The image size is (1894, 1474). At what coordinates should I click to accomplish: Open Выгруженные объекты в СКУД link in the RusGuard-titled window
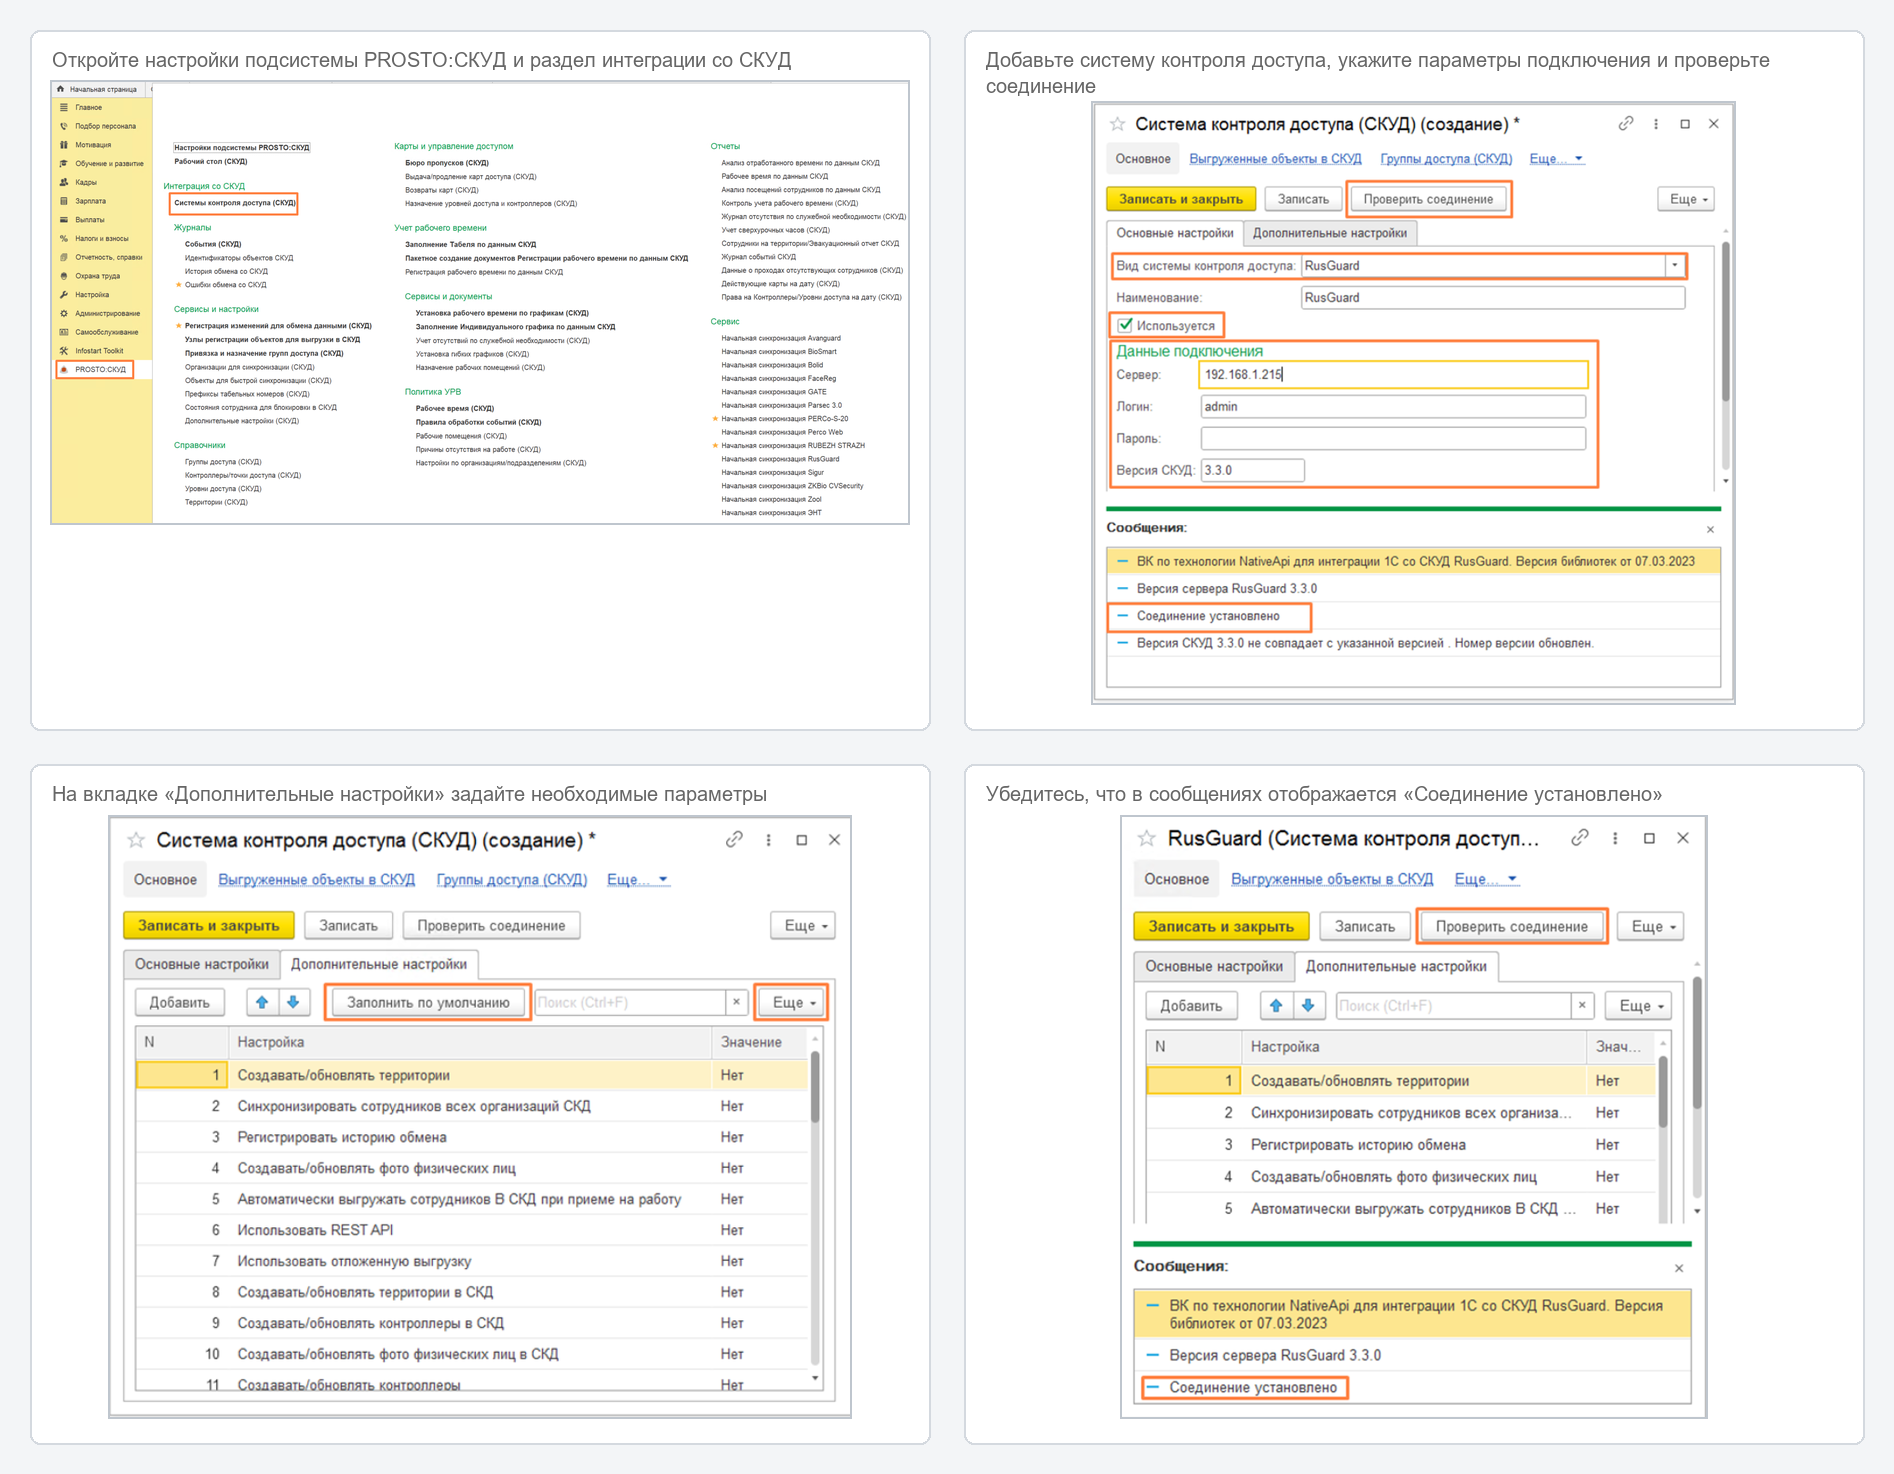1331,879
